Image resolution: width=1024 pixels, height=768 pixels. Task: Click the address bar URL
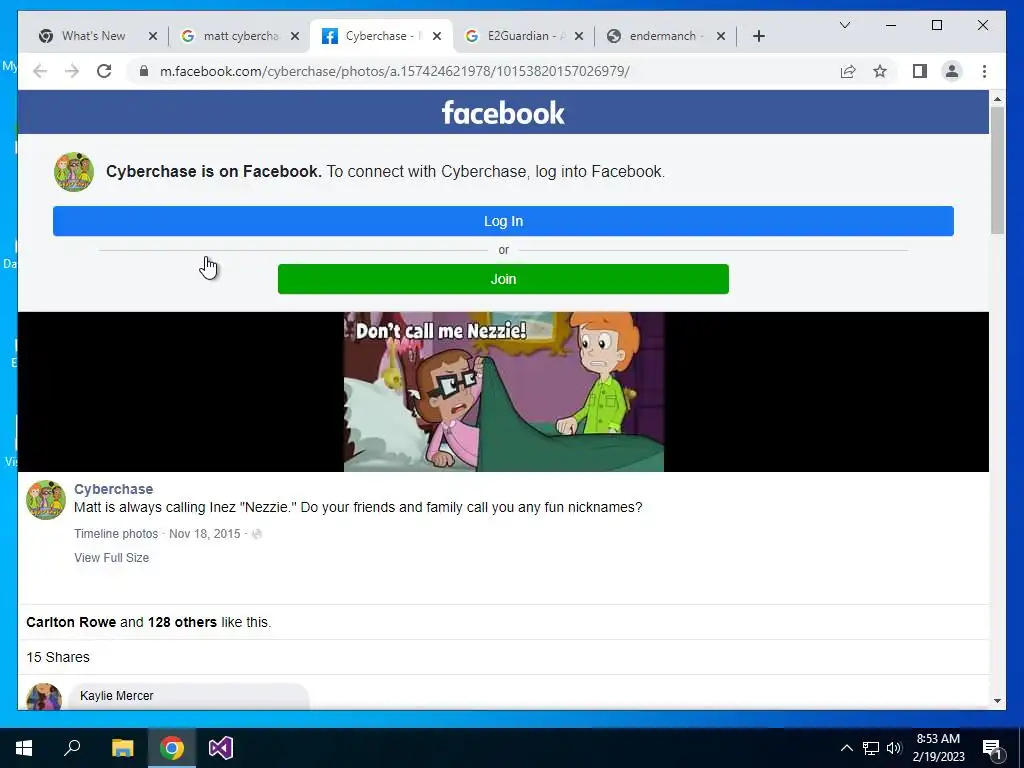tap(394, 71)
